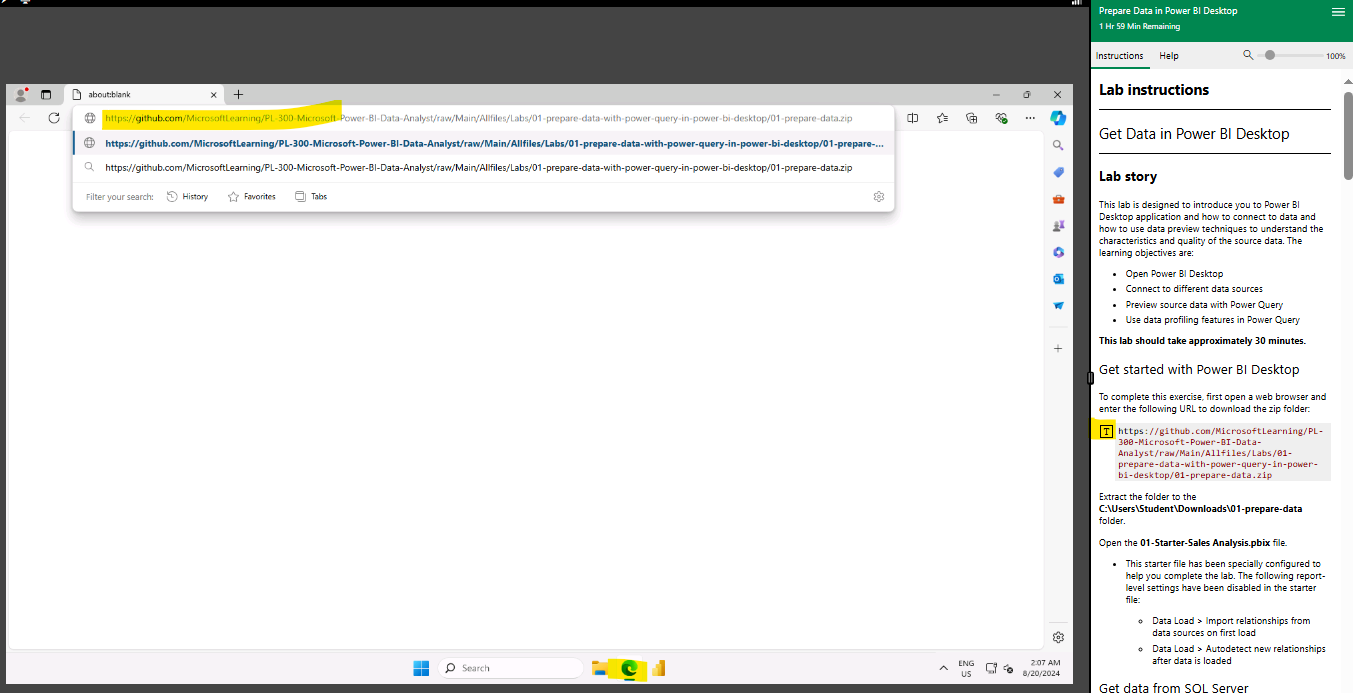Click the "Lab story" heading

tap(1128, 177)
